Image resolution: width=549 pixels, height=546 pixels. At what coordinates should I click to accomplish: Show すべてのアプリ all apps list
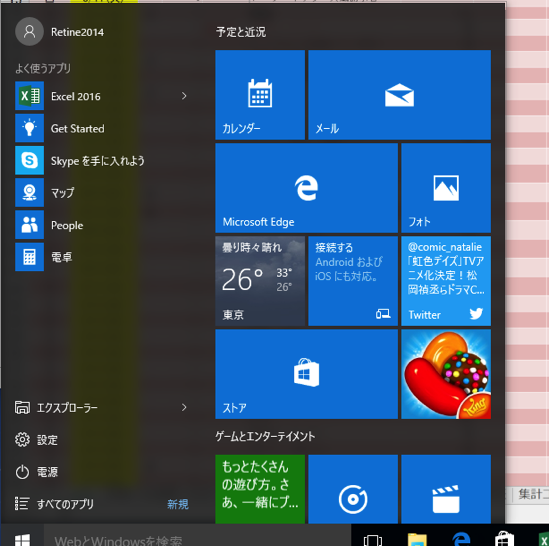(65, 504)
